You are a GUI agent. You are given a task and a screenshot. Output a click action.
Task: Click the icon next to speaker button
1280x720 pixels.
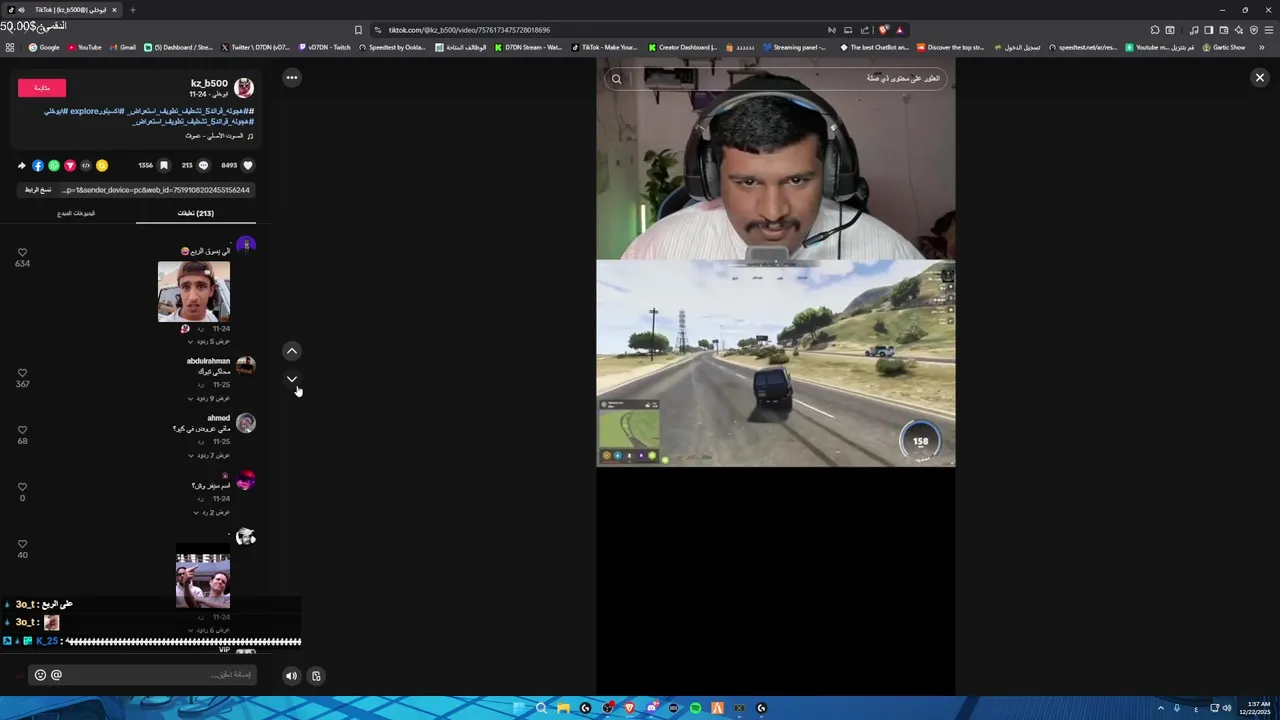click(316, 675)
